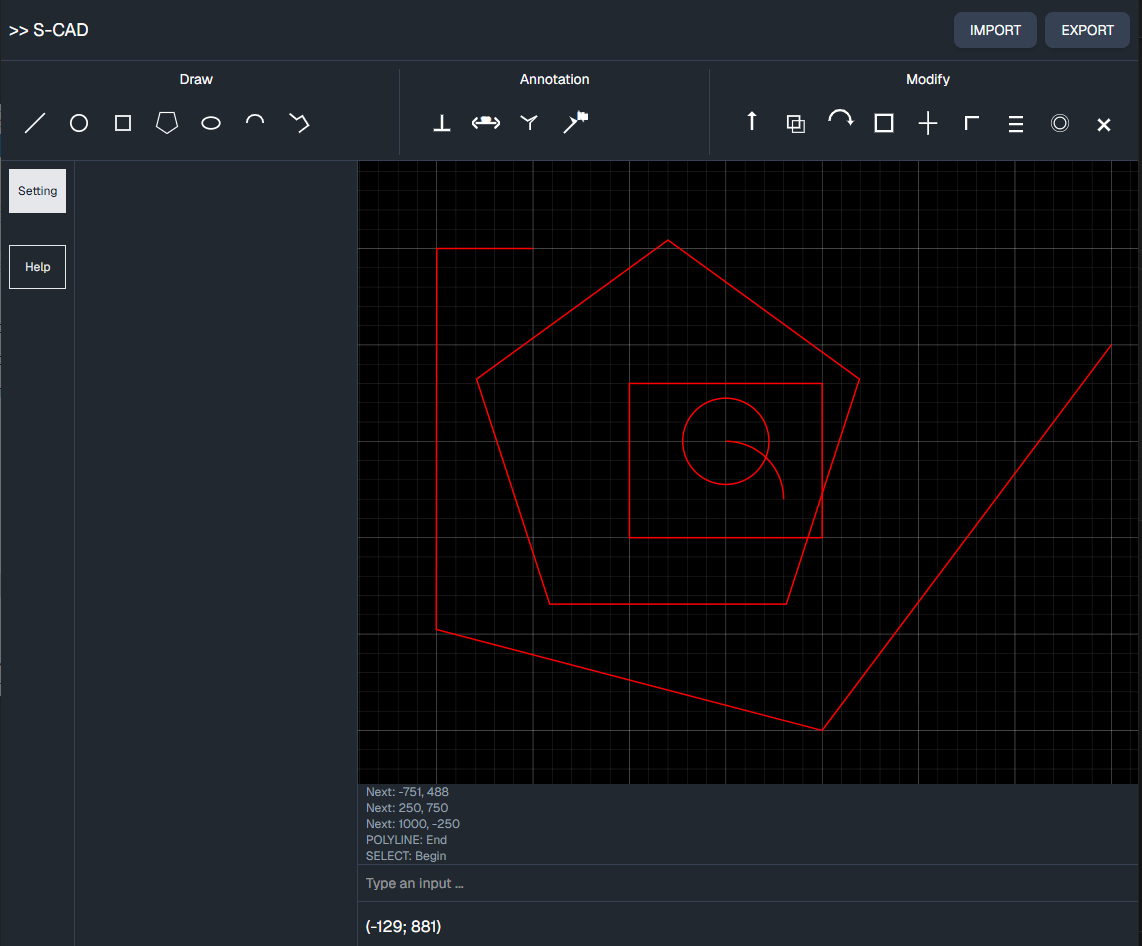Open the Setting panel
The height and width of the screenshot is (946, 1142).
tap(37, 191)
